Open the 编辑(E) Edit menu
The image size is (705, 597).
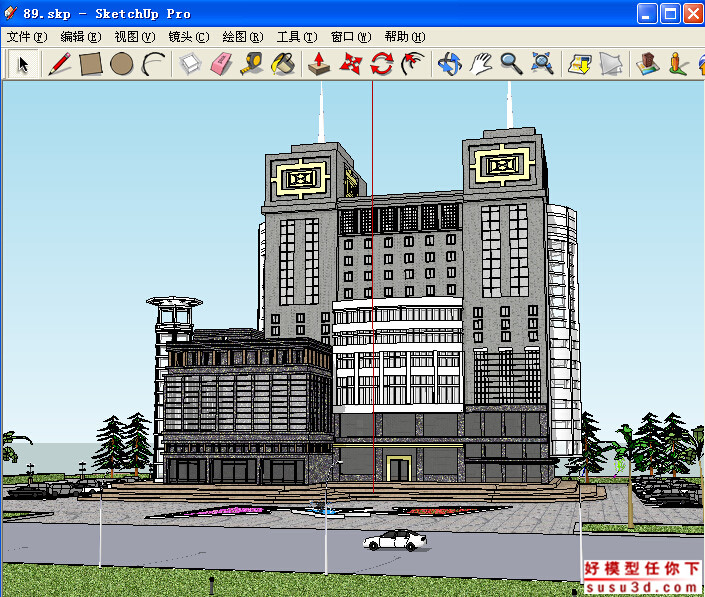(x=81, y=37)
